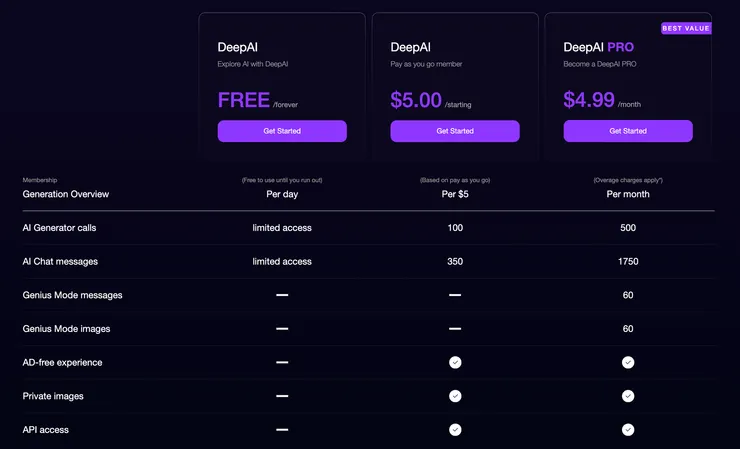Image resolution: width=740 pixels, height=449 pixels.
Task: Click Private images checkmark in PRO column
Action: pyautogui.click(x=628, y=396)
